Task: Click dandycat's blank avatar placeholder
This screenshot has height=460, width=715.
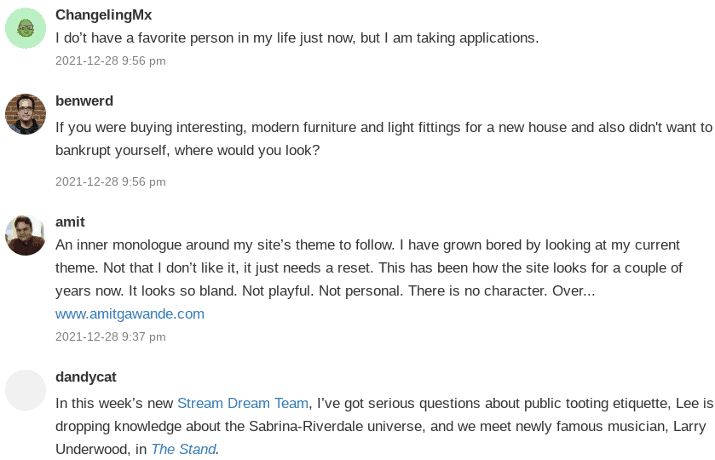Action: [x=26, y=390]
